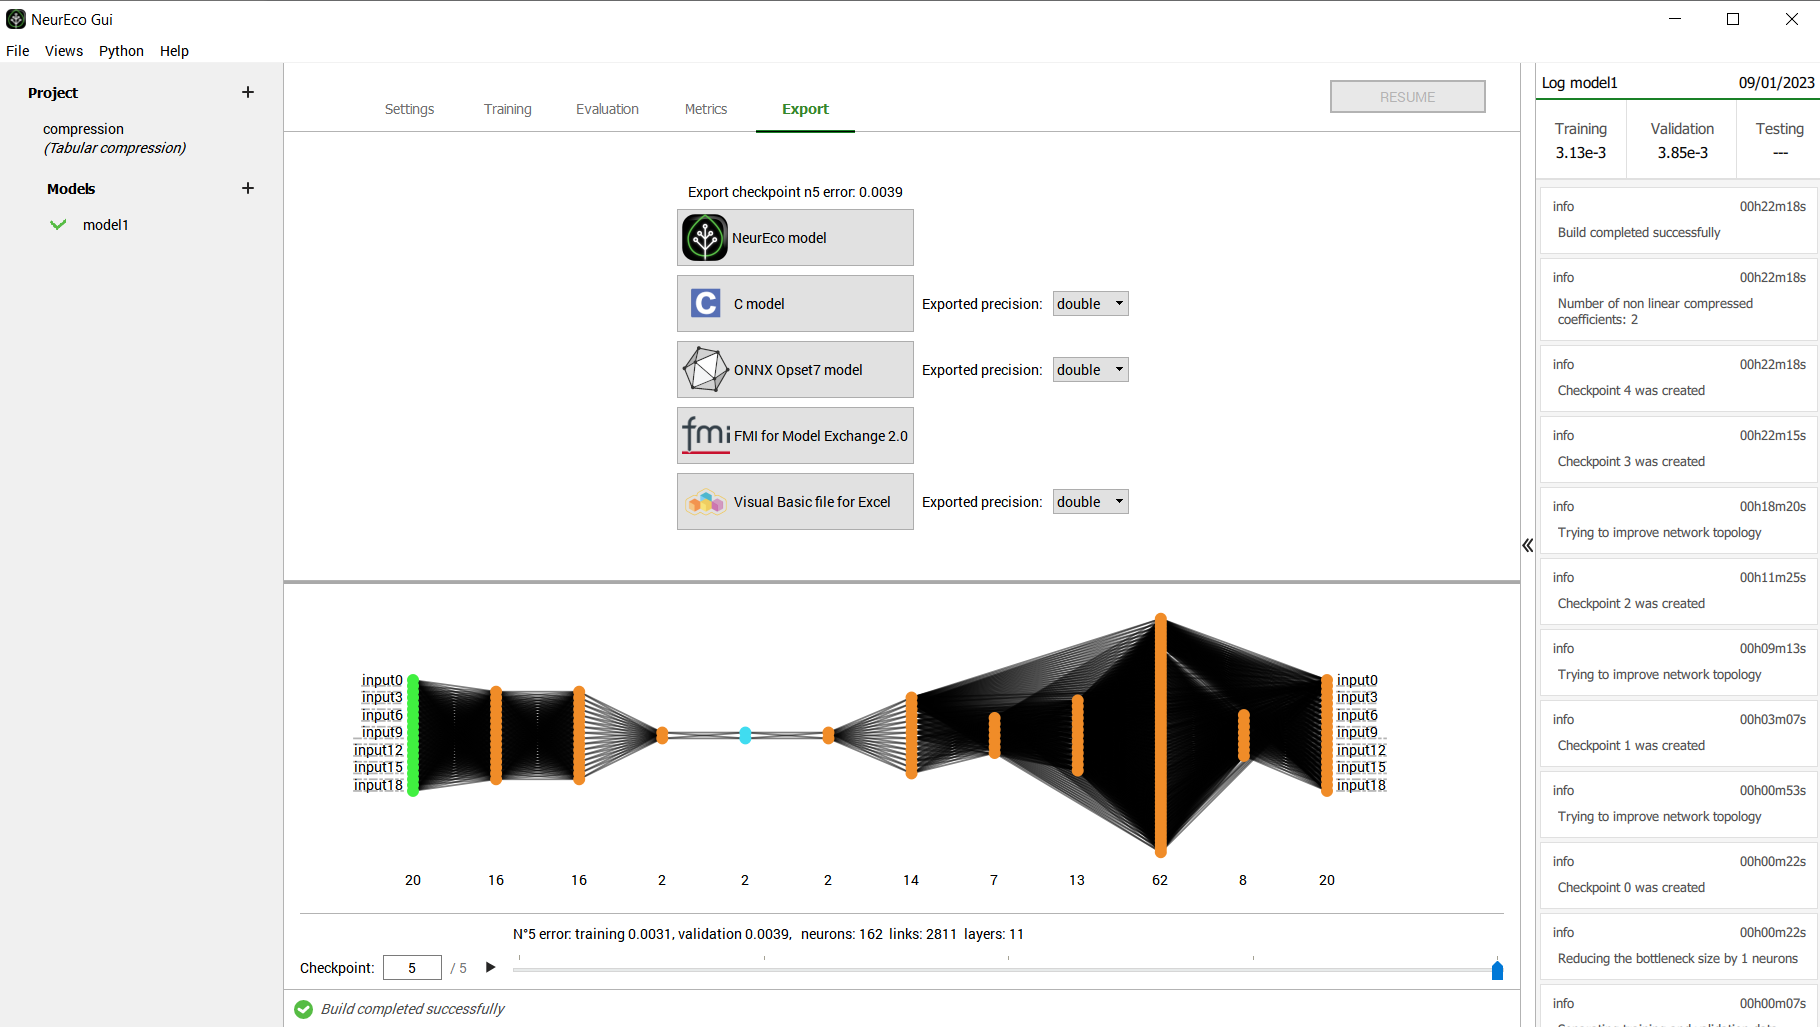This screenshot has width=1820, height=1027.
Task: Select the Export tab
Action: (805, 109)
